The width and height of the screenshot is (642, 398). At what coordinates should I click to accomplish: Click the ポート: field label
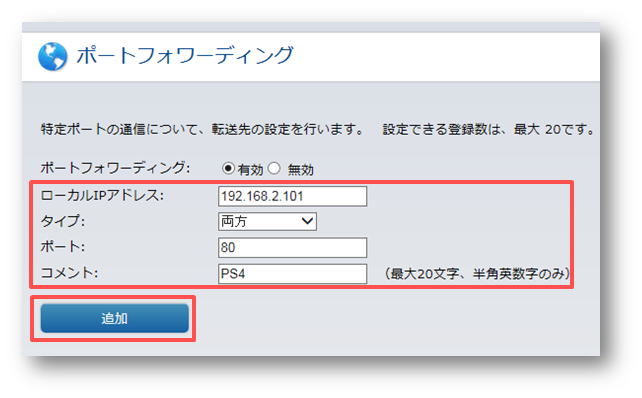(62, 247)
